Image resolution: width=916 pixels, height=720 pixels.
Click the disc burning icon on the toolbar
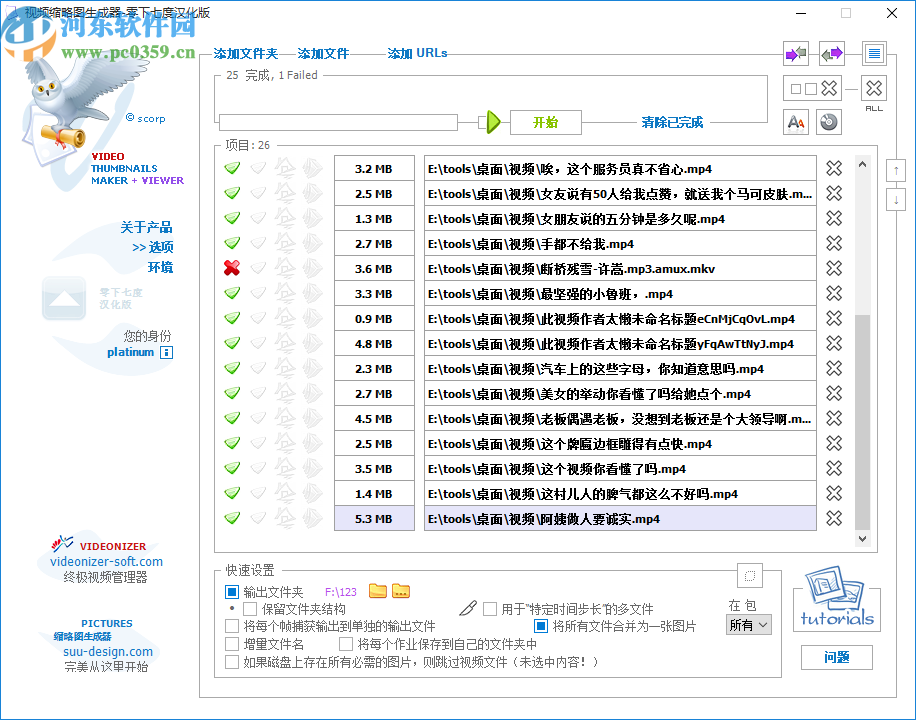point(829,121)
